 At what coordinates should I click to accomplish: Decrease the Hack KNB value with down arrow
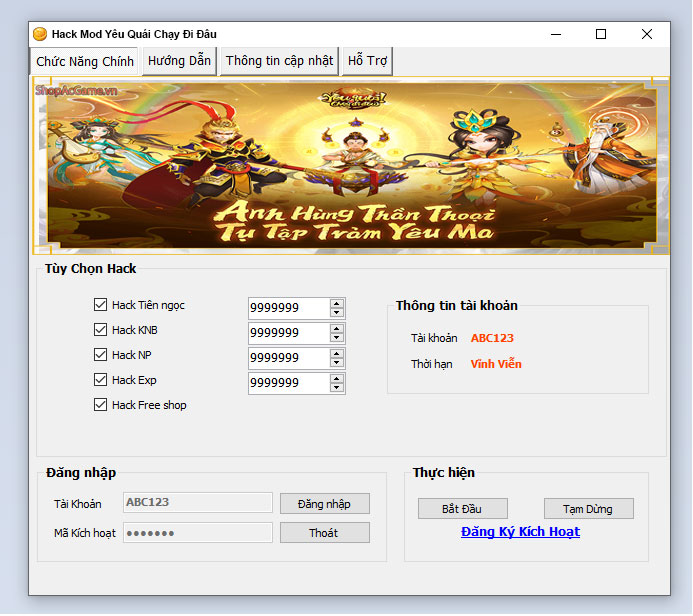coord(337,338)
